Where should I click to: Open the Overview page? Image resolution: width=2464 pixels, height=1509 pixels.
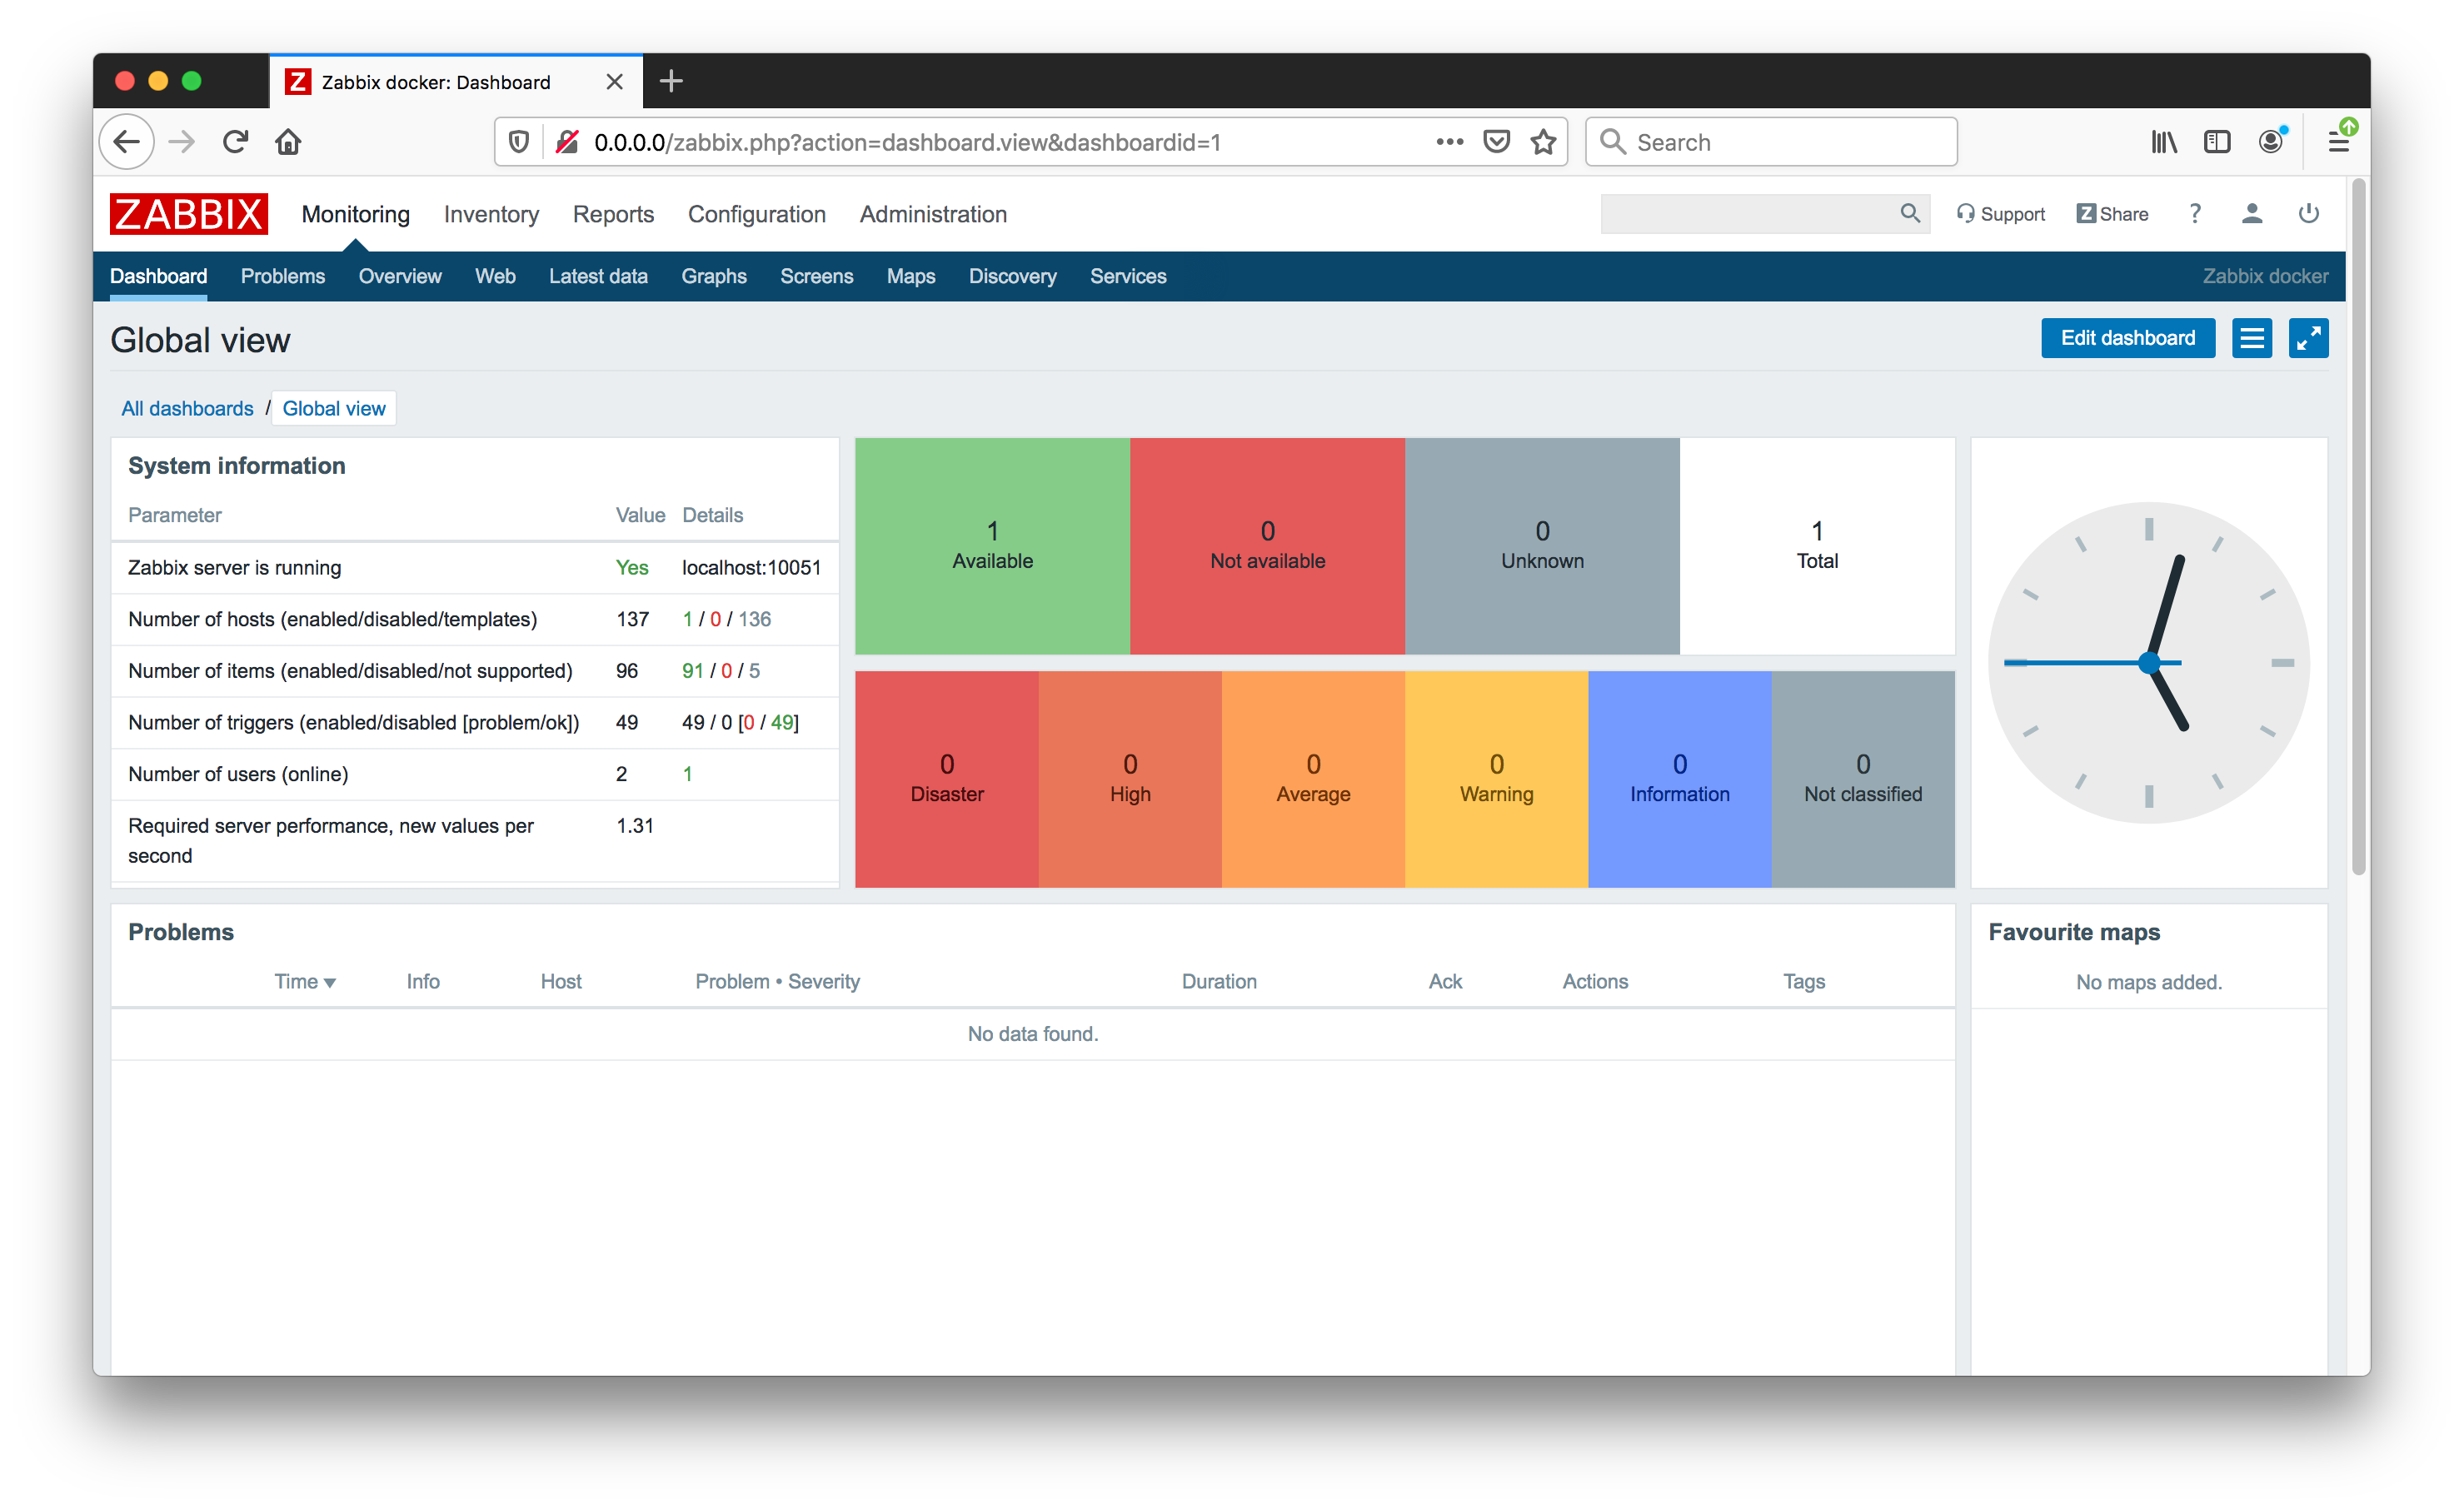click(x=400, y=276)
